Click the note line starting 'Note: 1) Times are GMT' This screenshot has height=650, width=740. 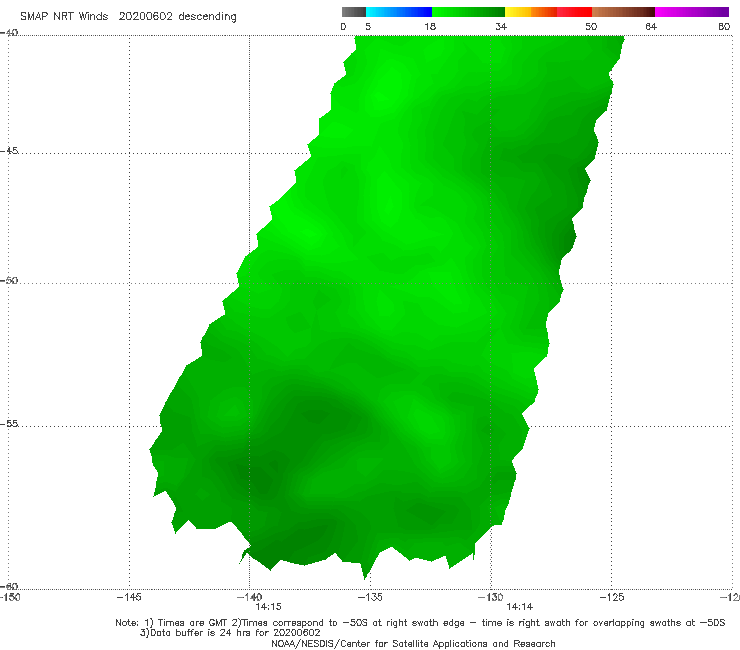pyautogui.click(x=420, y=623)
